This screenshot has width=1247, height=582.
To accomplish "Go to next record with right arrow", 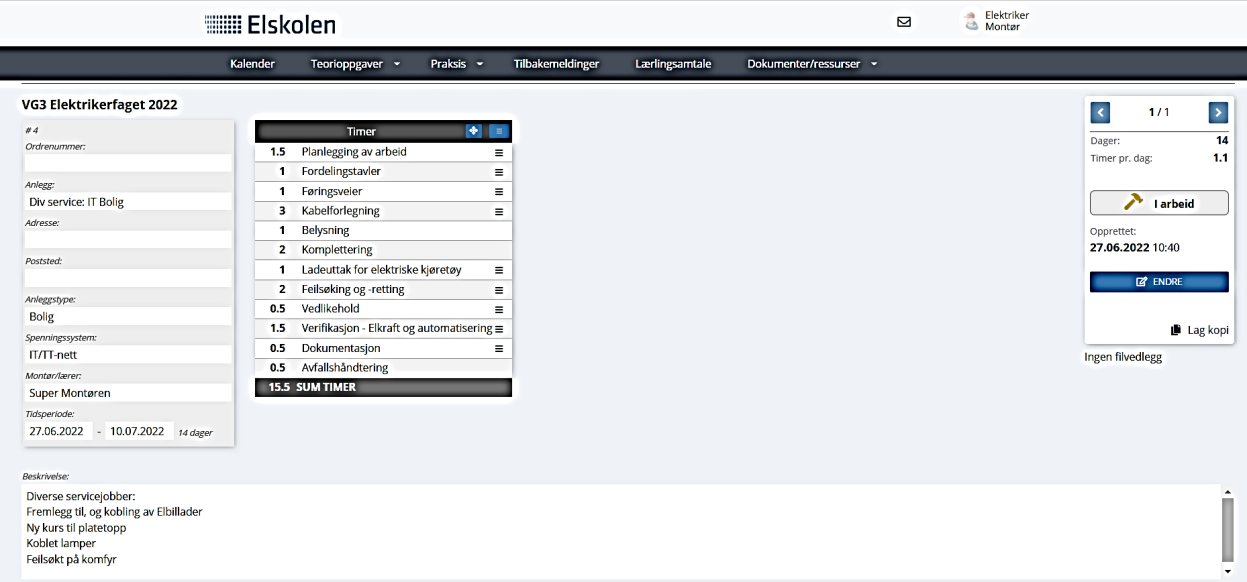I will [x=1218, y=112].
